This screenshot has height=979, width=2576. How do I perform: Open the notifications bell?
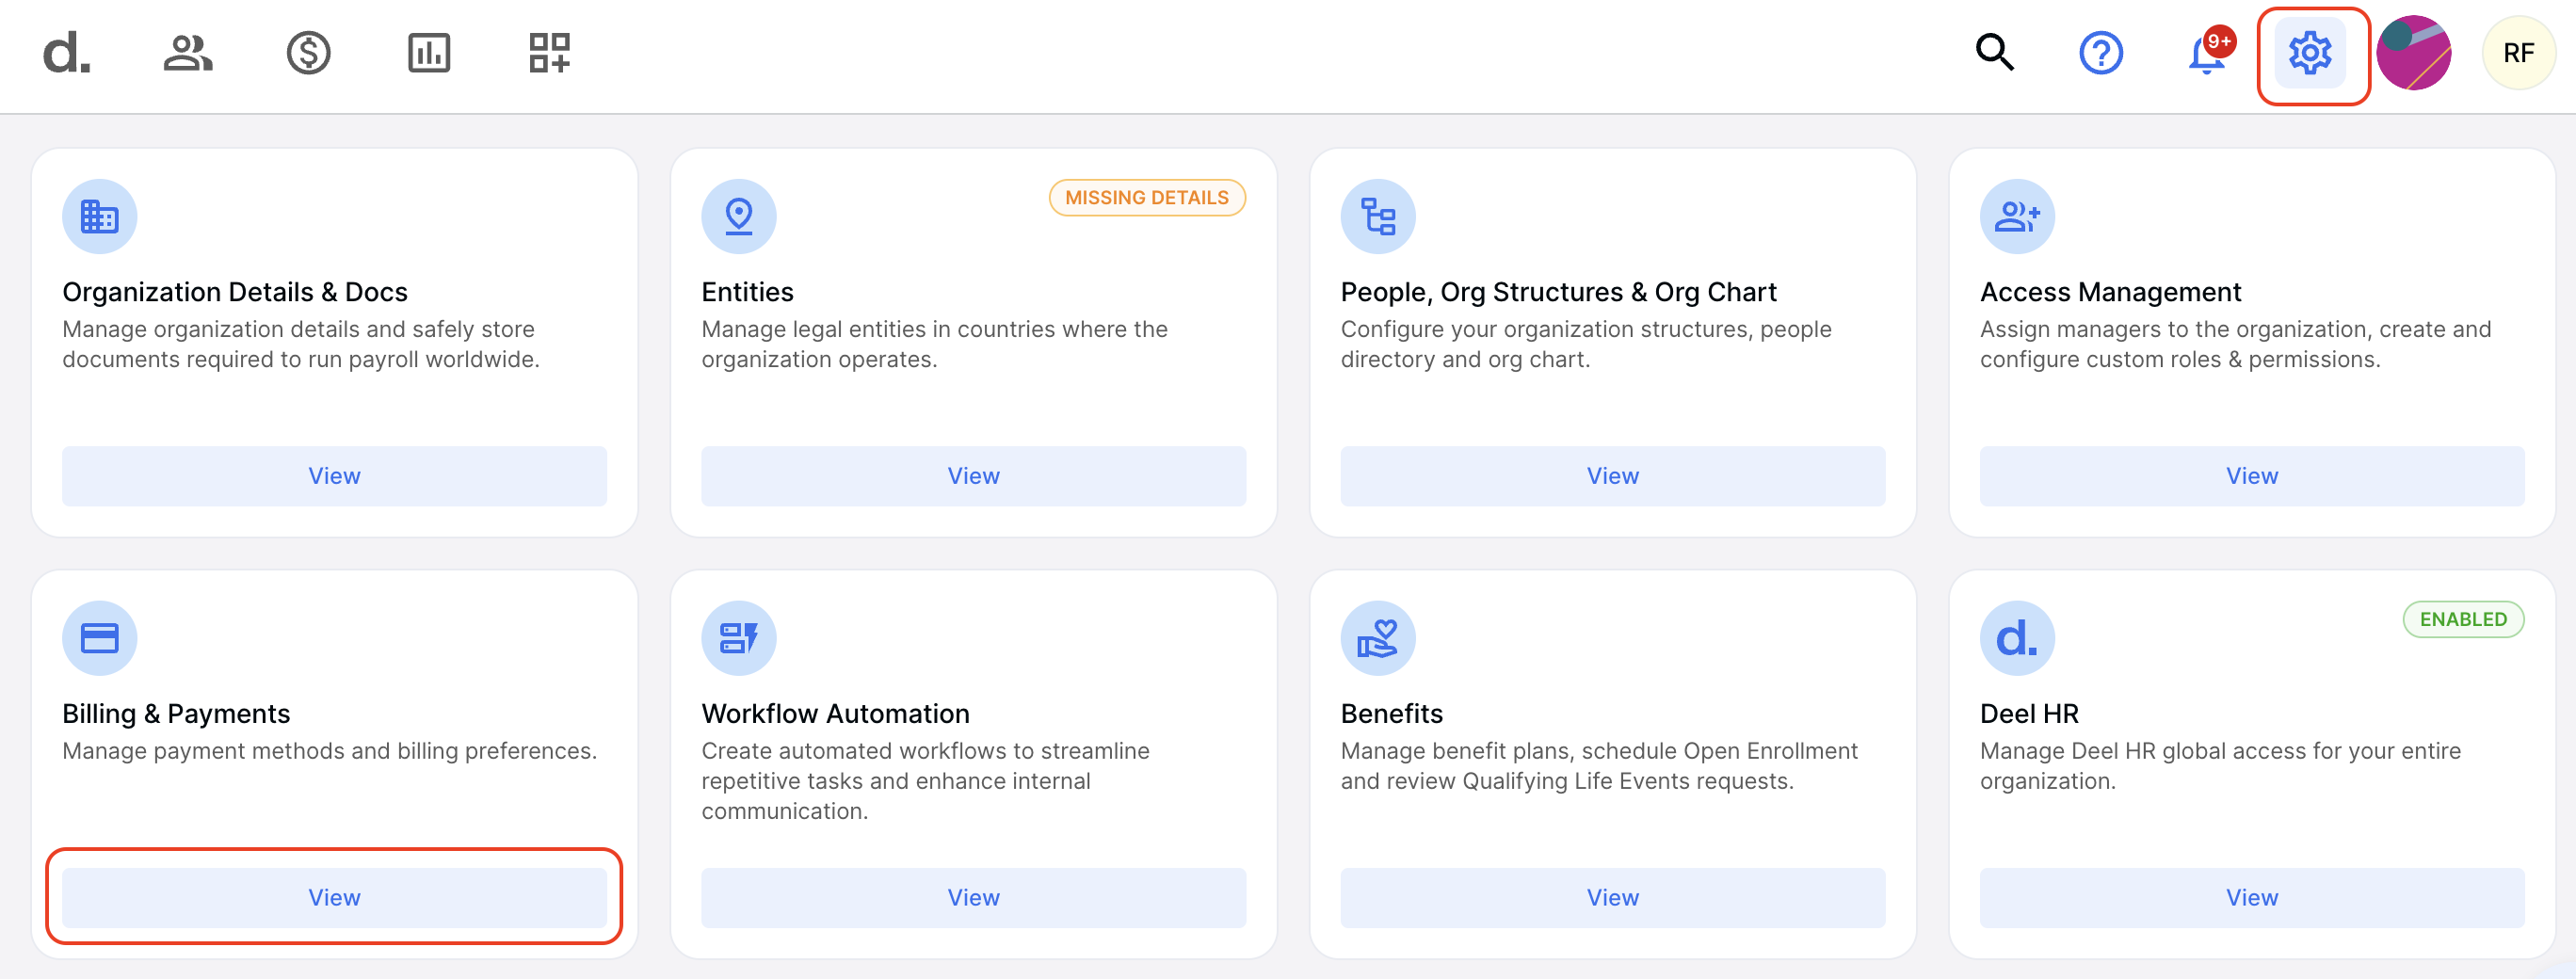coord(2207,55)
